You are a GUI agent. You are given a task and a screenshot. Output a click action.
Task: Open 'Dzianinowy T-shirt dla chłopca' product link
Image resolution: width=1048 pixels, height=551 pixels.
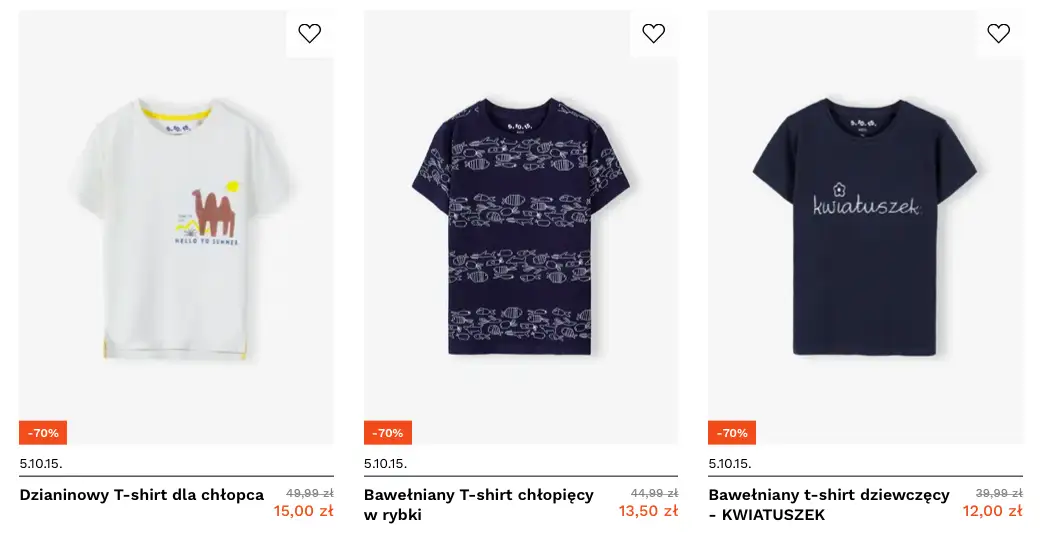(x=142, y=495)
